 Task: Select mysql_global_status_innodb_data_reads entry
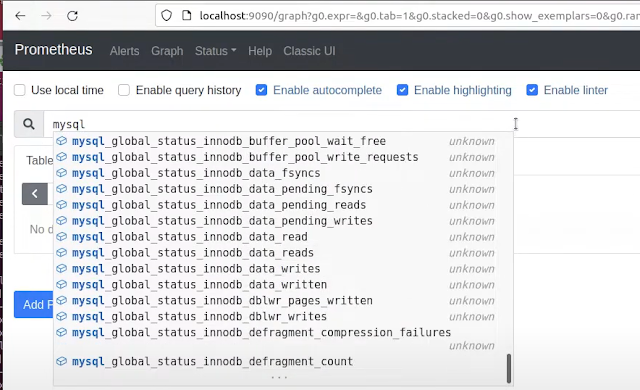pyautogui.click(x=283, y=253)
